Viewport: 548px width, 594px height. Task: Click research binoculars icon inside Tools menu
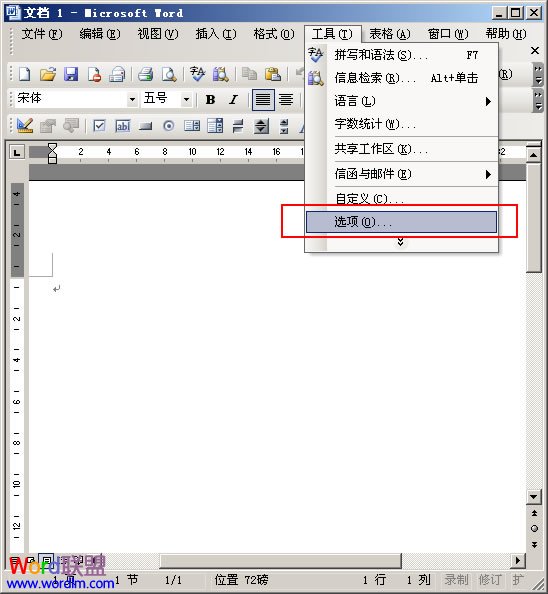pyautogui.click(x=315, y=78)
